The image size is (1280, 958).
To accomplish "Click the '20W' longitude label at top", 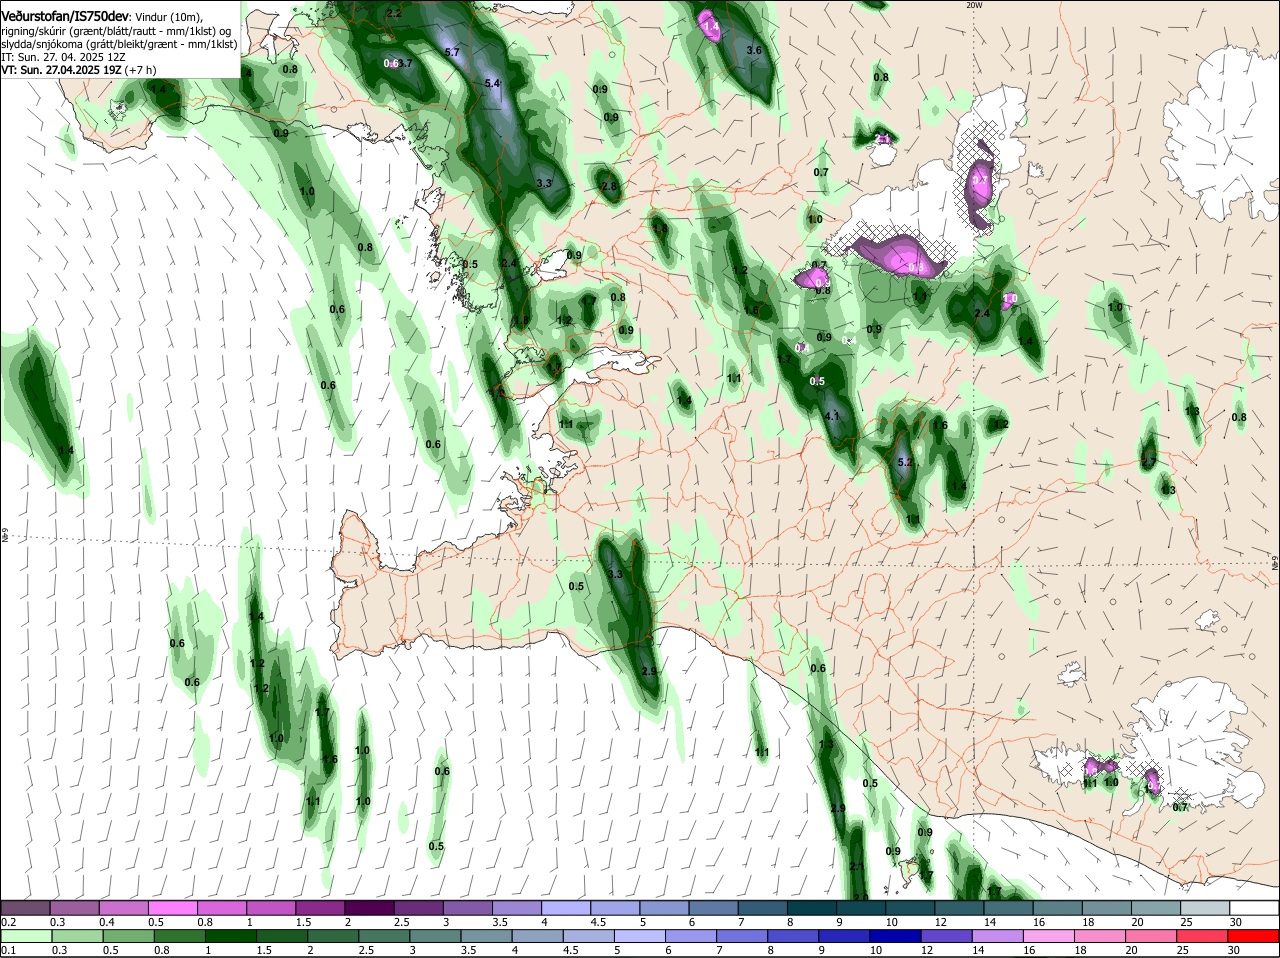I will (974, 5).
